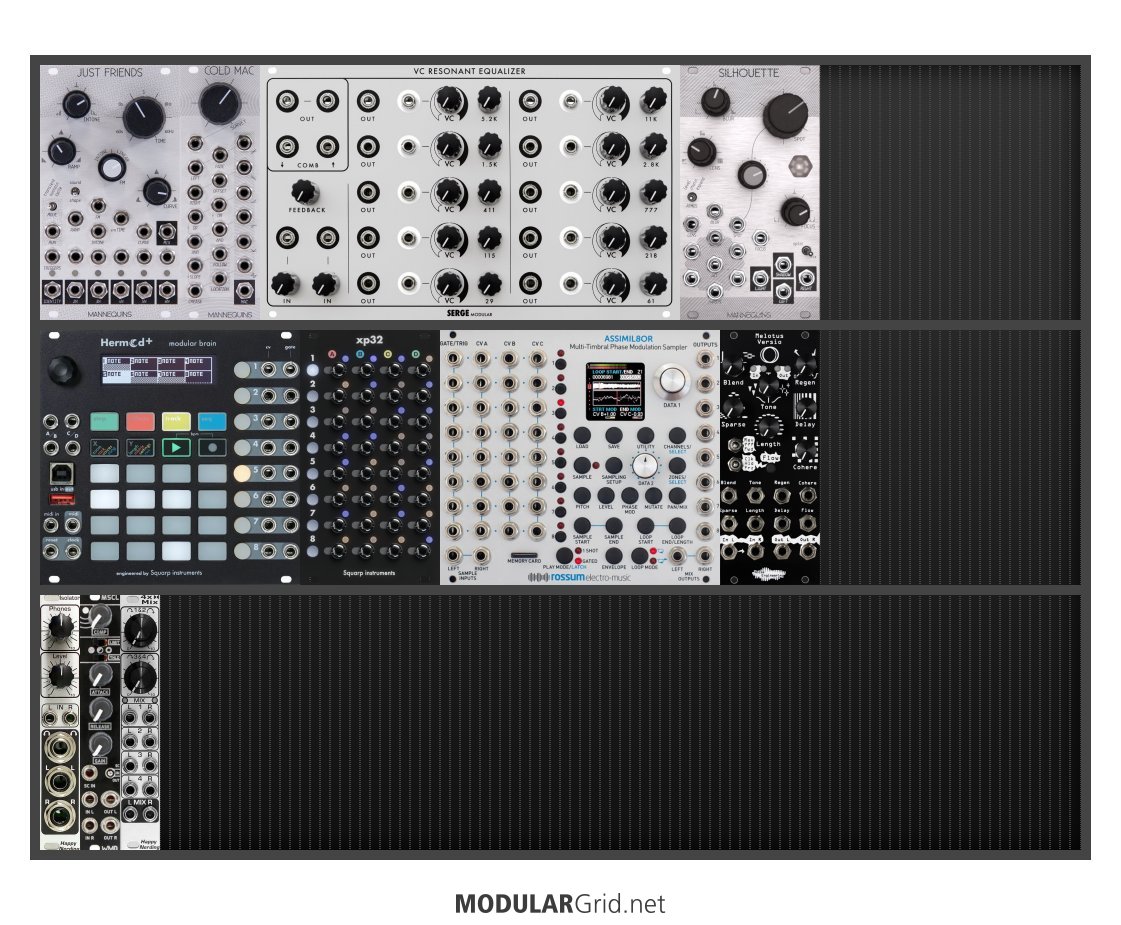Click the 5.2K band knob on the equalizer
Viewport: 1121px width, 925px height.
coord(489,100)
